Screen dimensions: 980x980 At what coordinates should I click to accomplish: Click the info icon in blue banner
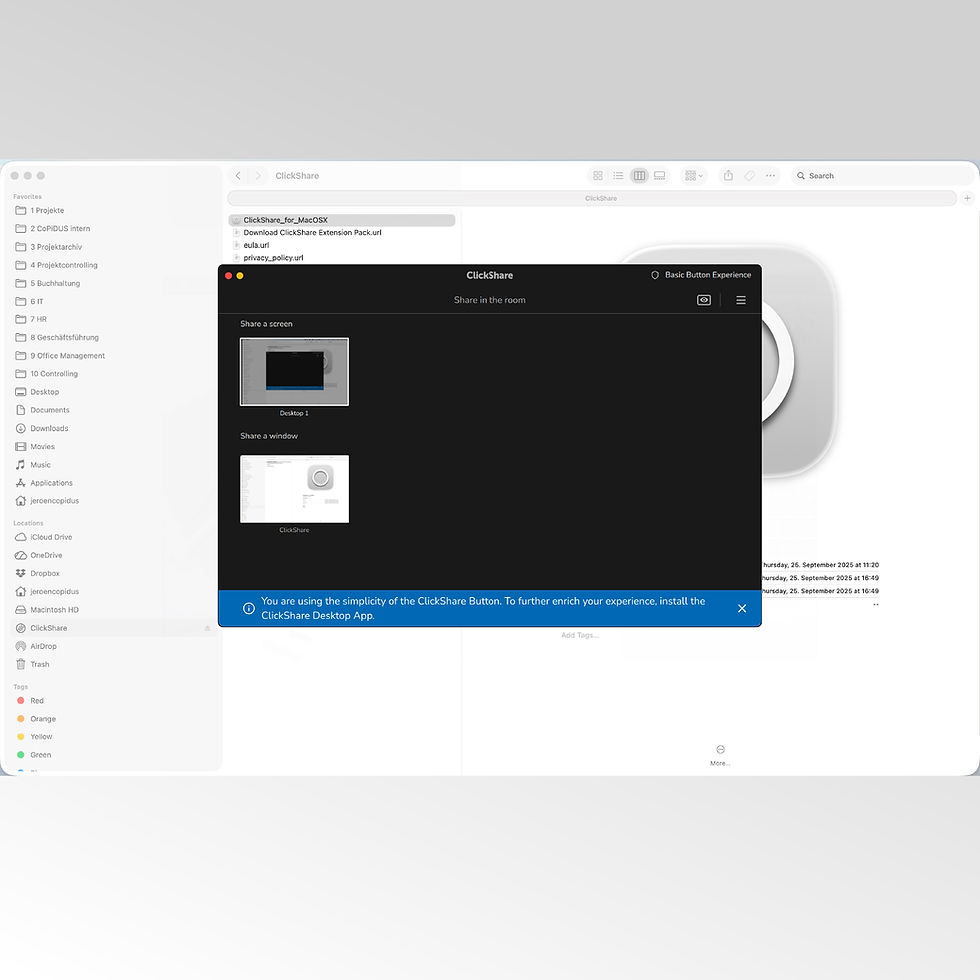click(x=249, y=608)
